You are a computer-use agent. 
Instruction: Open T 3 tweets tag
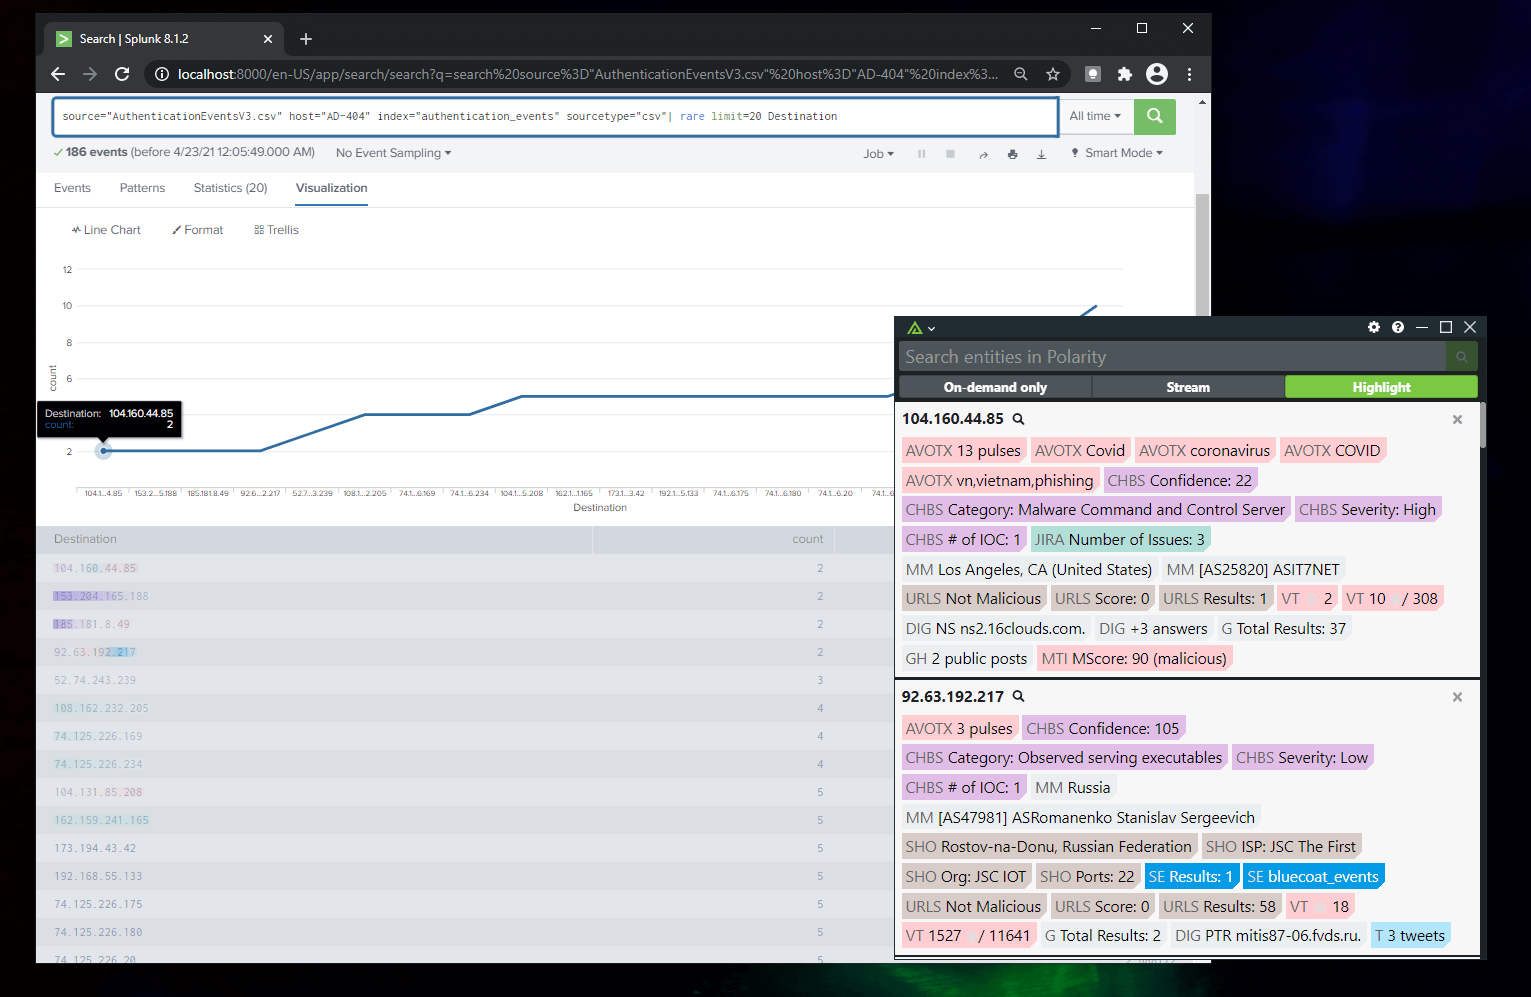coord(1410,936)
